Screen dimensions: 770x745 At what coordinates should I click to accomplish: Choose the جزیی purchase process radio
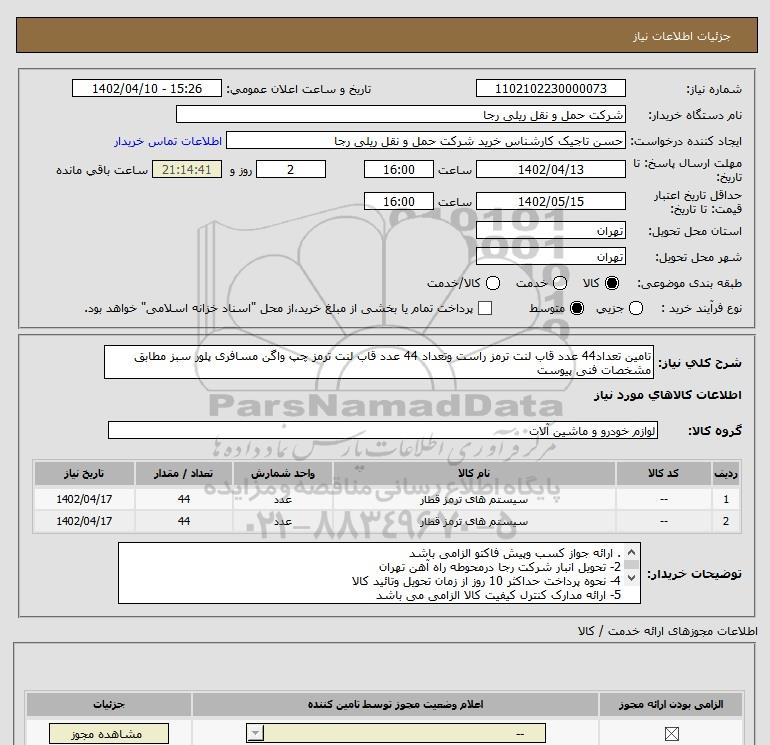coord(636,308)
